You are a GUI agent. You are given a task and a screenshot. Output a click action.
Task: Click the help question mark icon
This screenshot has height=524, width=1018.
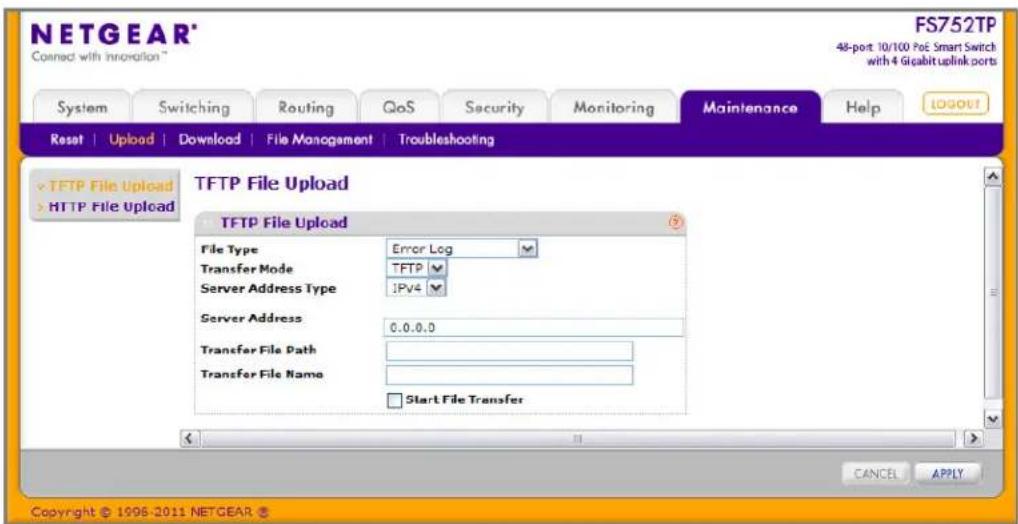pos(676,223)
